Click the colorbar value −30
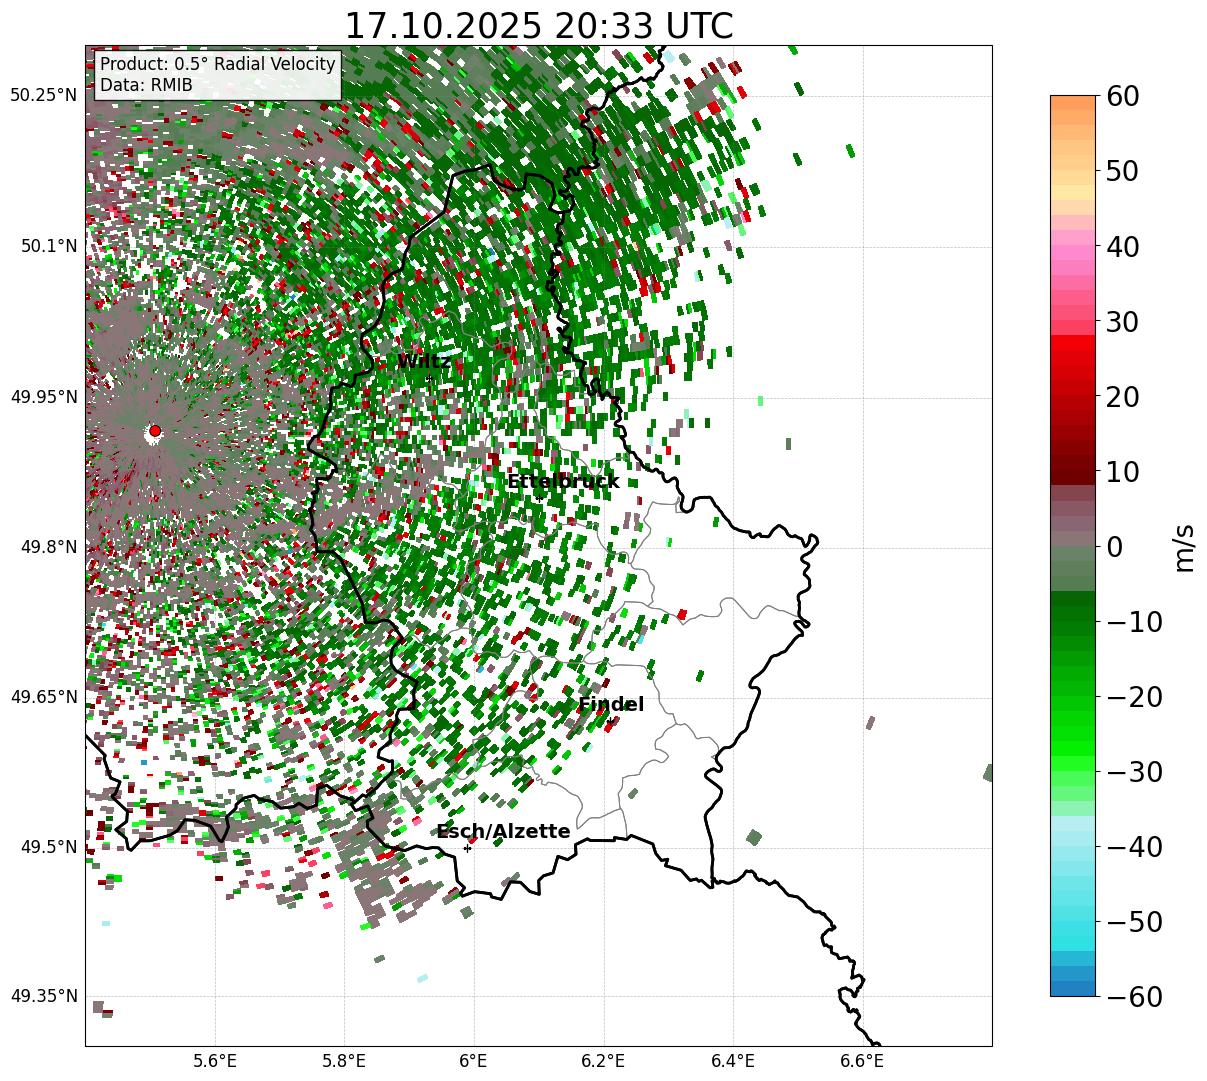 (x=1135, y=771)
